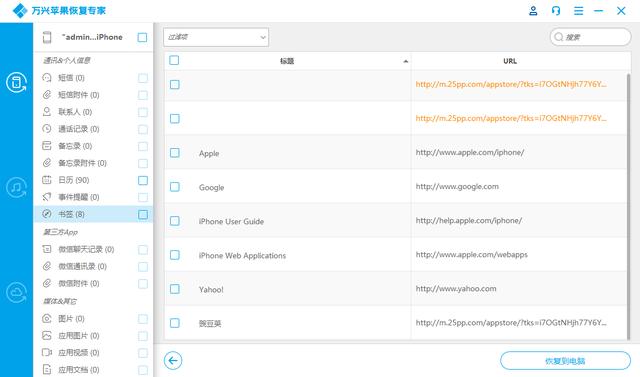This screenshot has height=377, width=640.
Task: Open the hamburger menu icon
Action: [578, 11]
